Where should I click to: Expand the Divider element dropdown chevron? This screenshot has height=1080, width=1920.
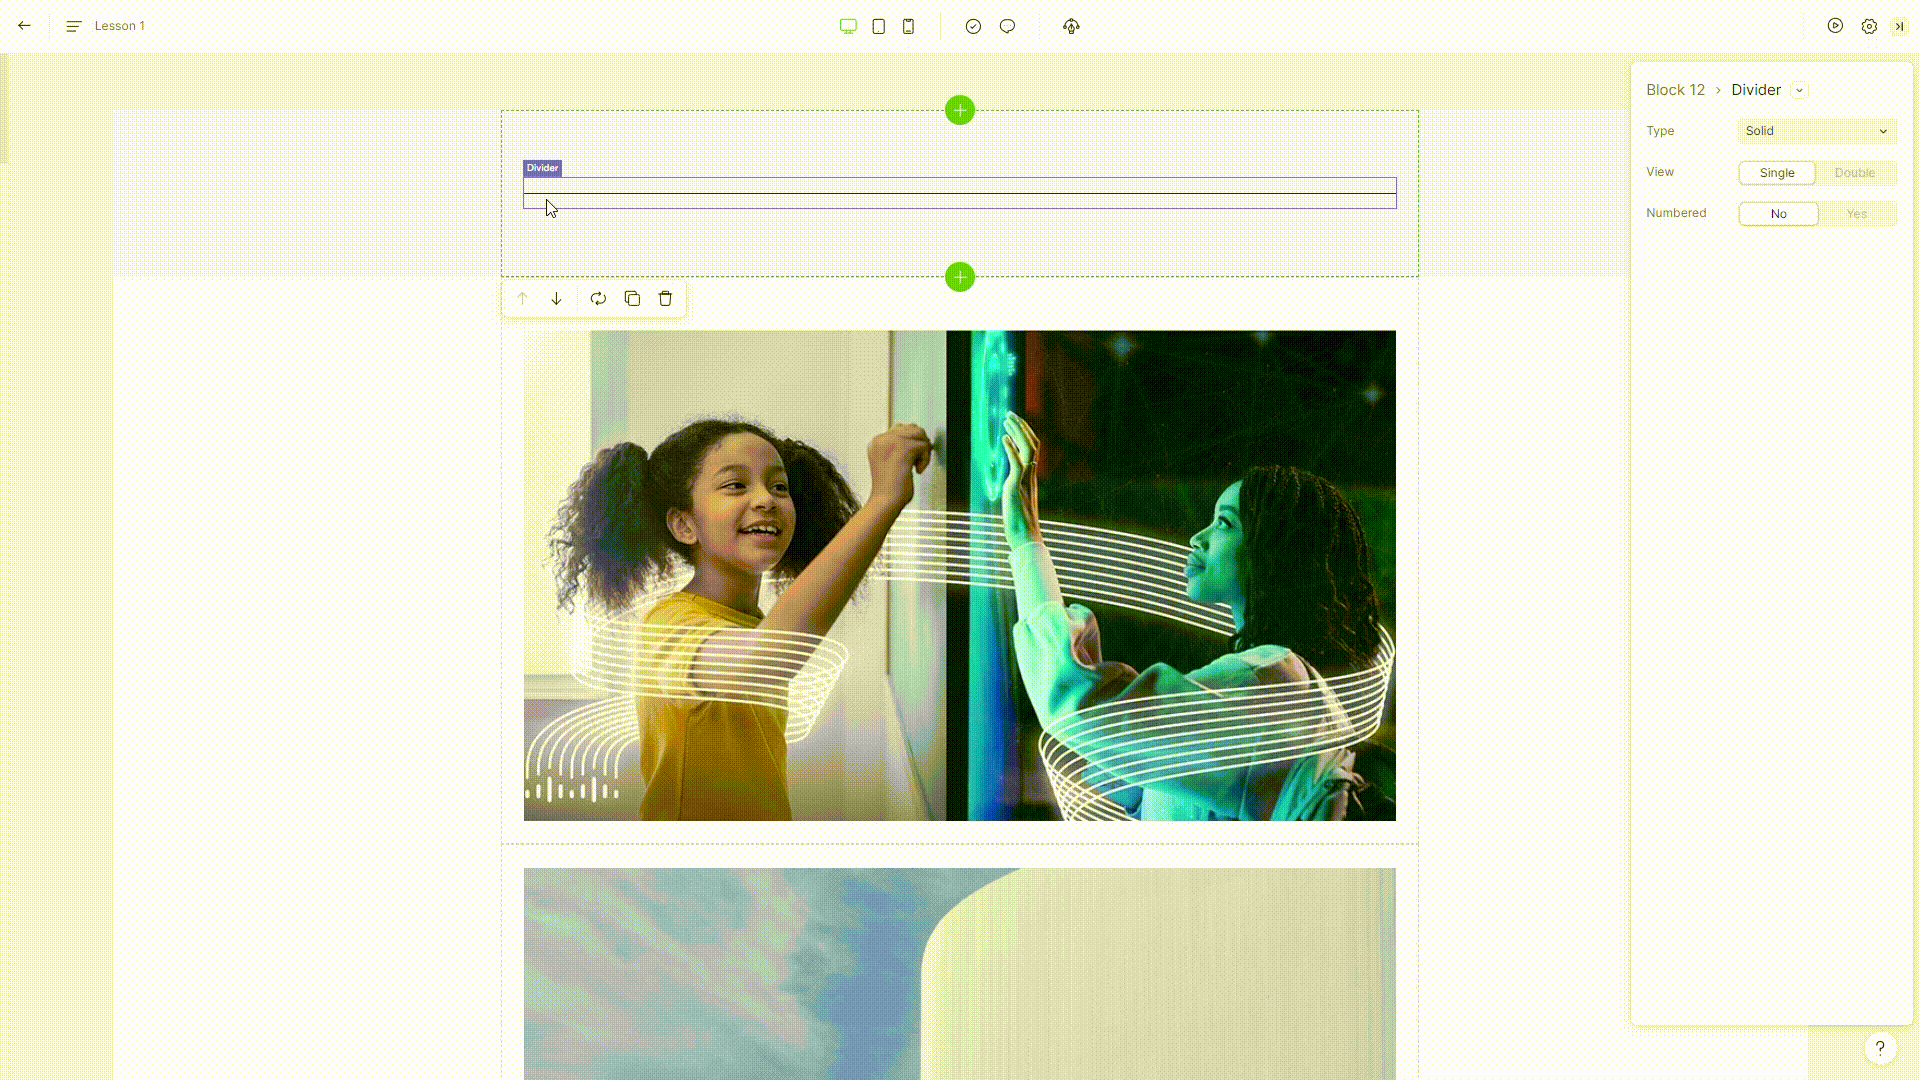[1799, 90]
